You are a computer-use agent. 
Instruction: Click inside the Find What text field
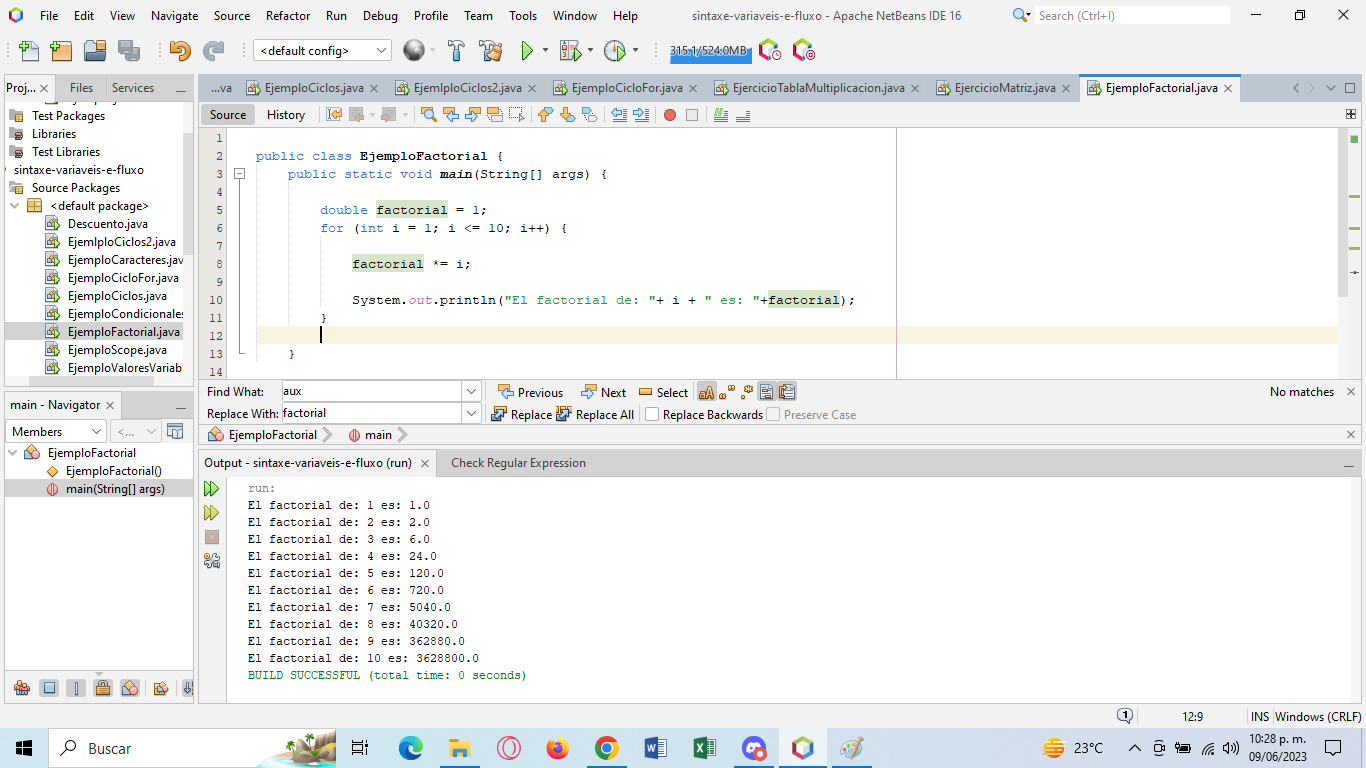[371, 391]
